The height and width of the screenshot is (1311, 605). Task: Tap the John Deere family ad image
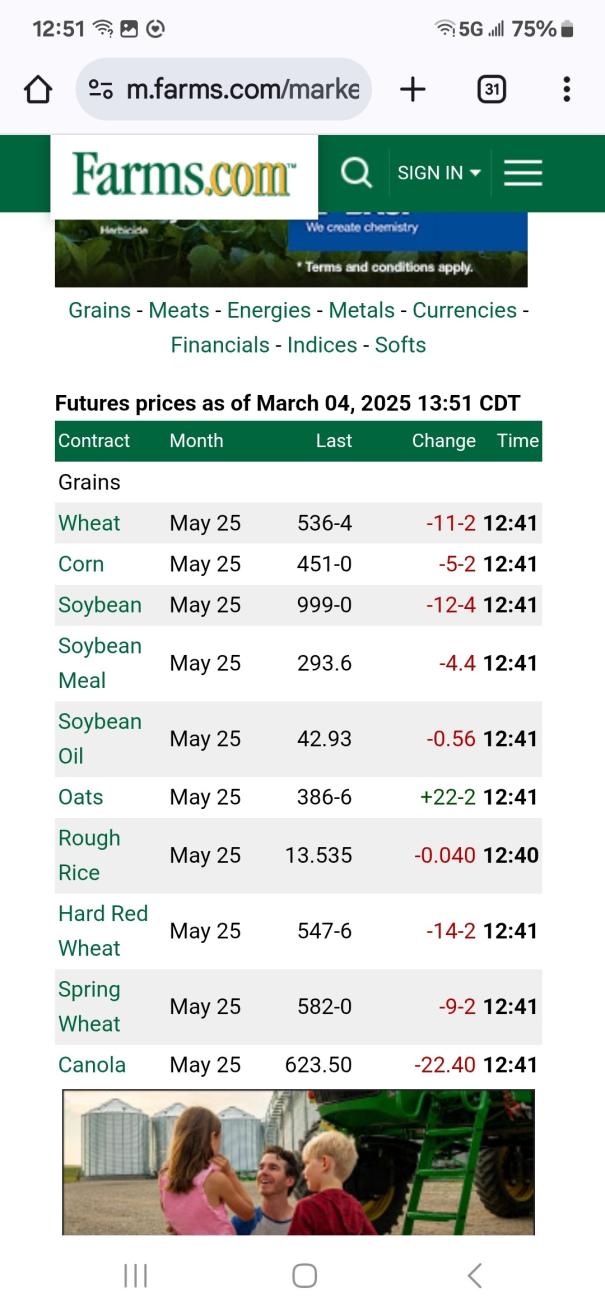click(298, 1162)
